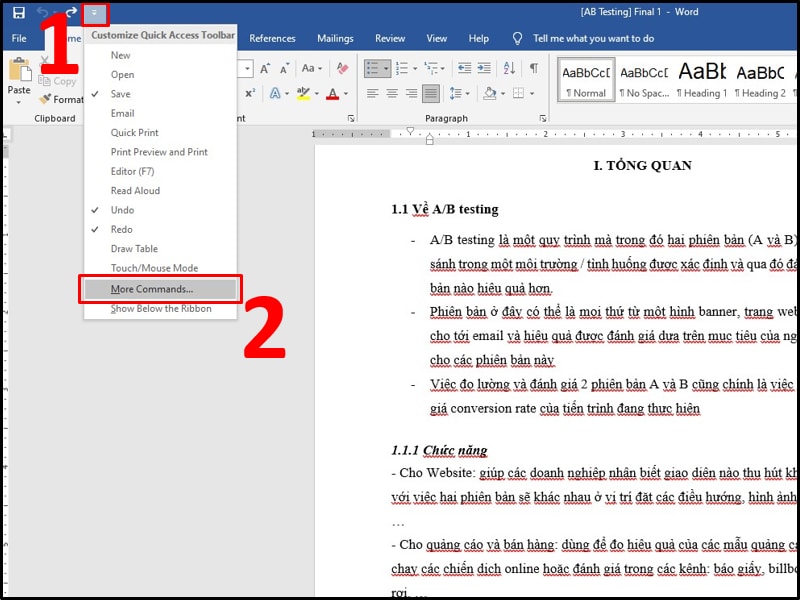
Task: Select Print Preview and Print menu entry
Action: [x=160, y=152]
